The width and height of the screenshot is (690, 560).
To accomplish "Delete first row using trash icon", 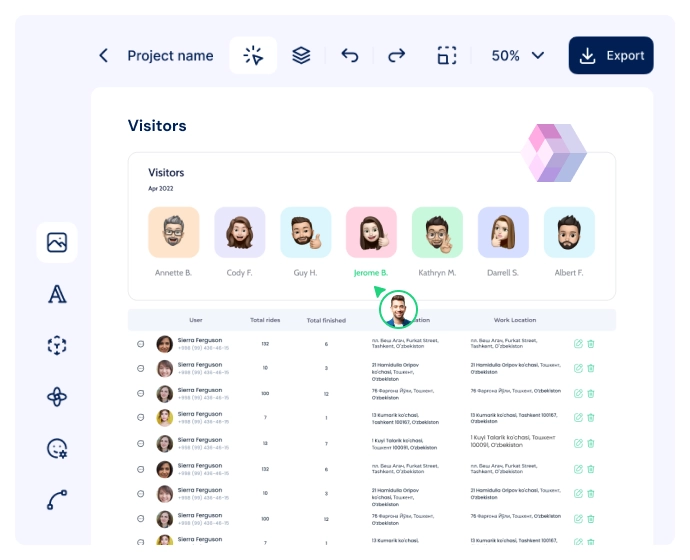I will point(591,344).
